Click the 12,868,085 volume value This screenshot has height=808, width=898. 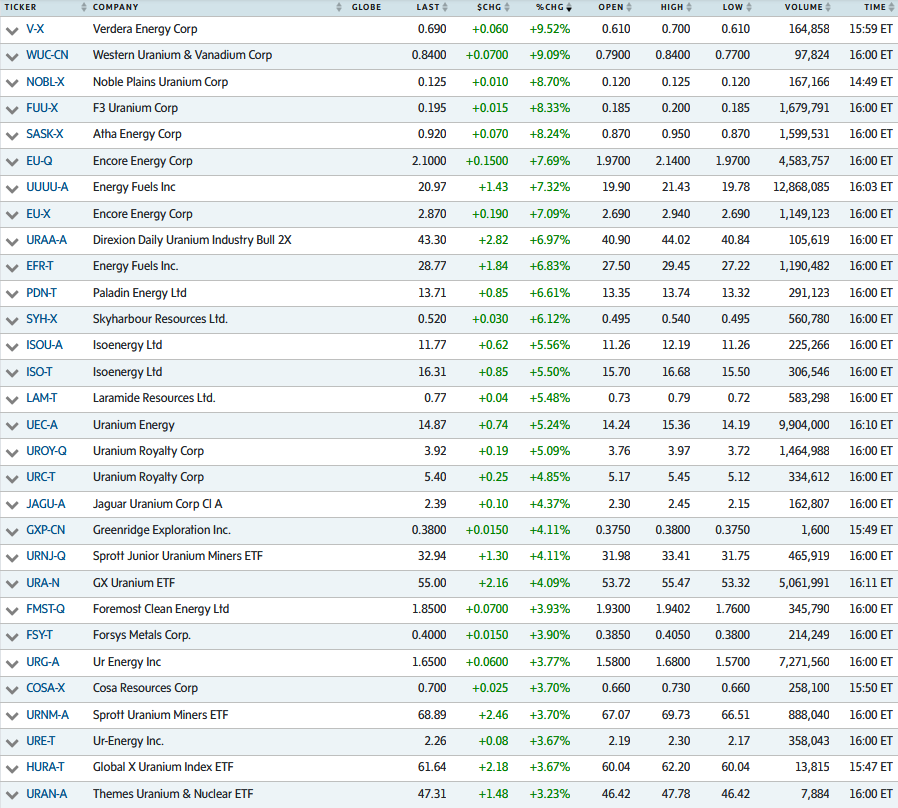(x=801, y=187)
